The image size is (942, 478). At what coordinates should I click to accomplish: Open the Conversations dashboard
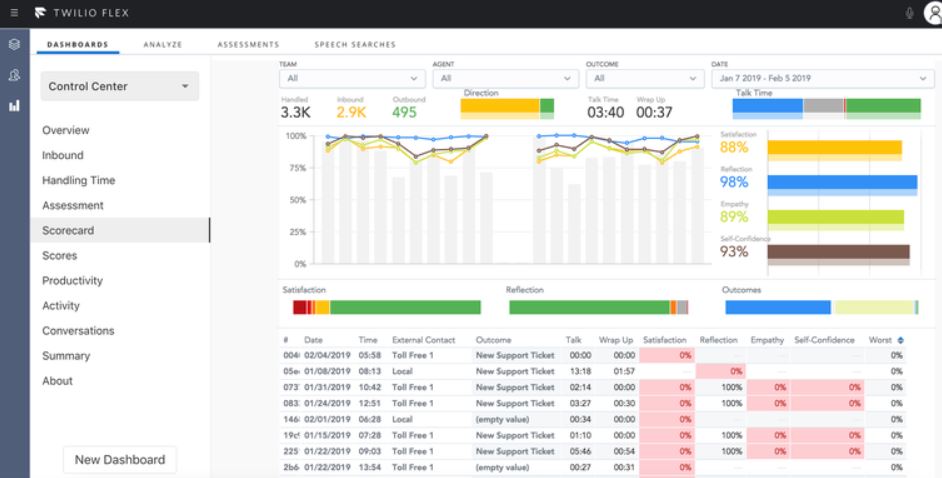[78, 331]
